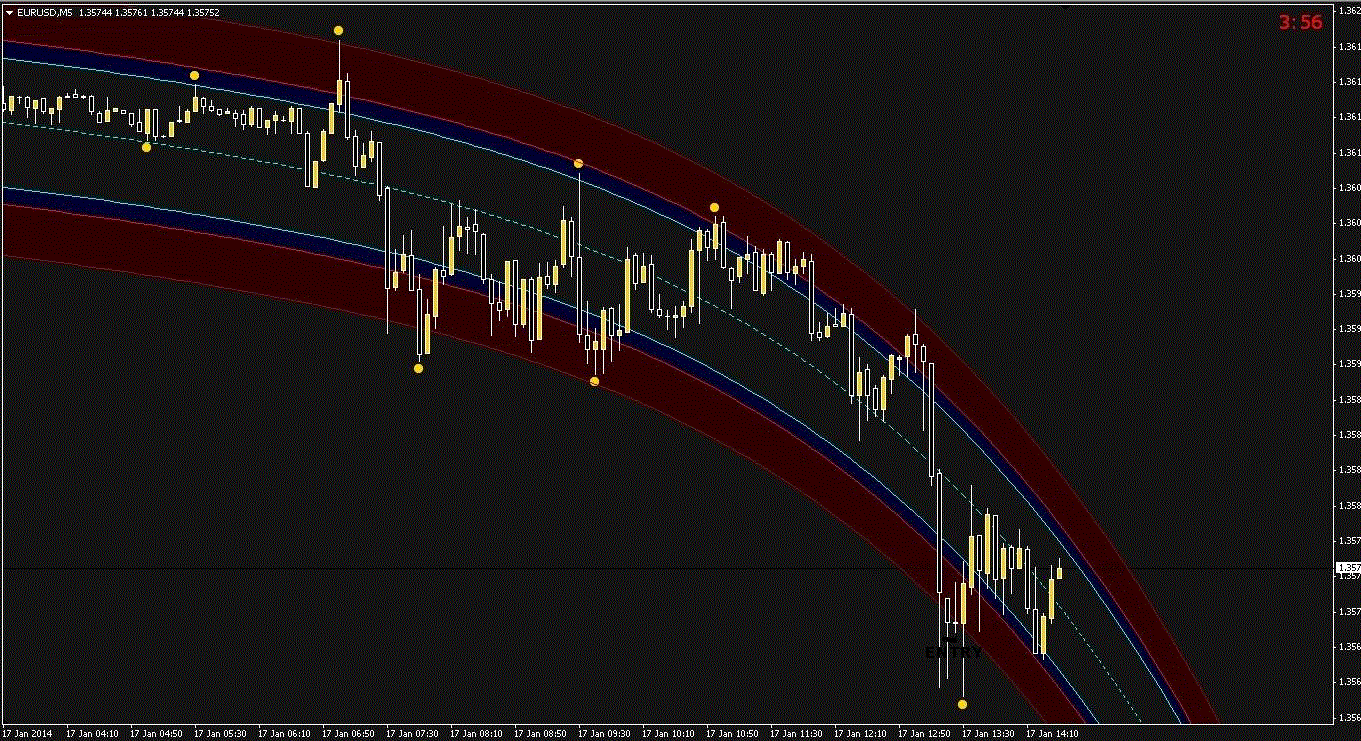Click the 17 Jan 04:10 time label
The height and width of the screenshot is (741, 1361).
92,733
